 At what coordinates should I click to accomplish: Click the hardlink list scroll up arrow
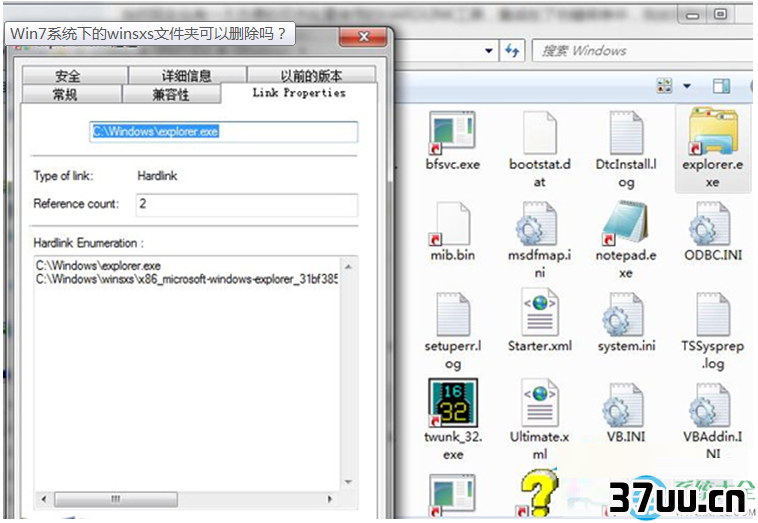[349, 266]
